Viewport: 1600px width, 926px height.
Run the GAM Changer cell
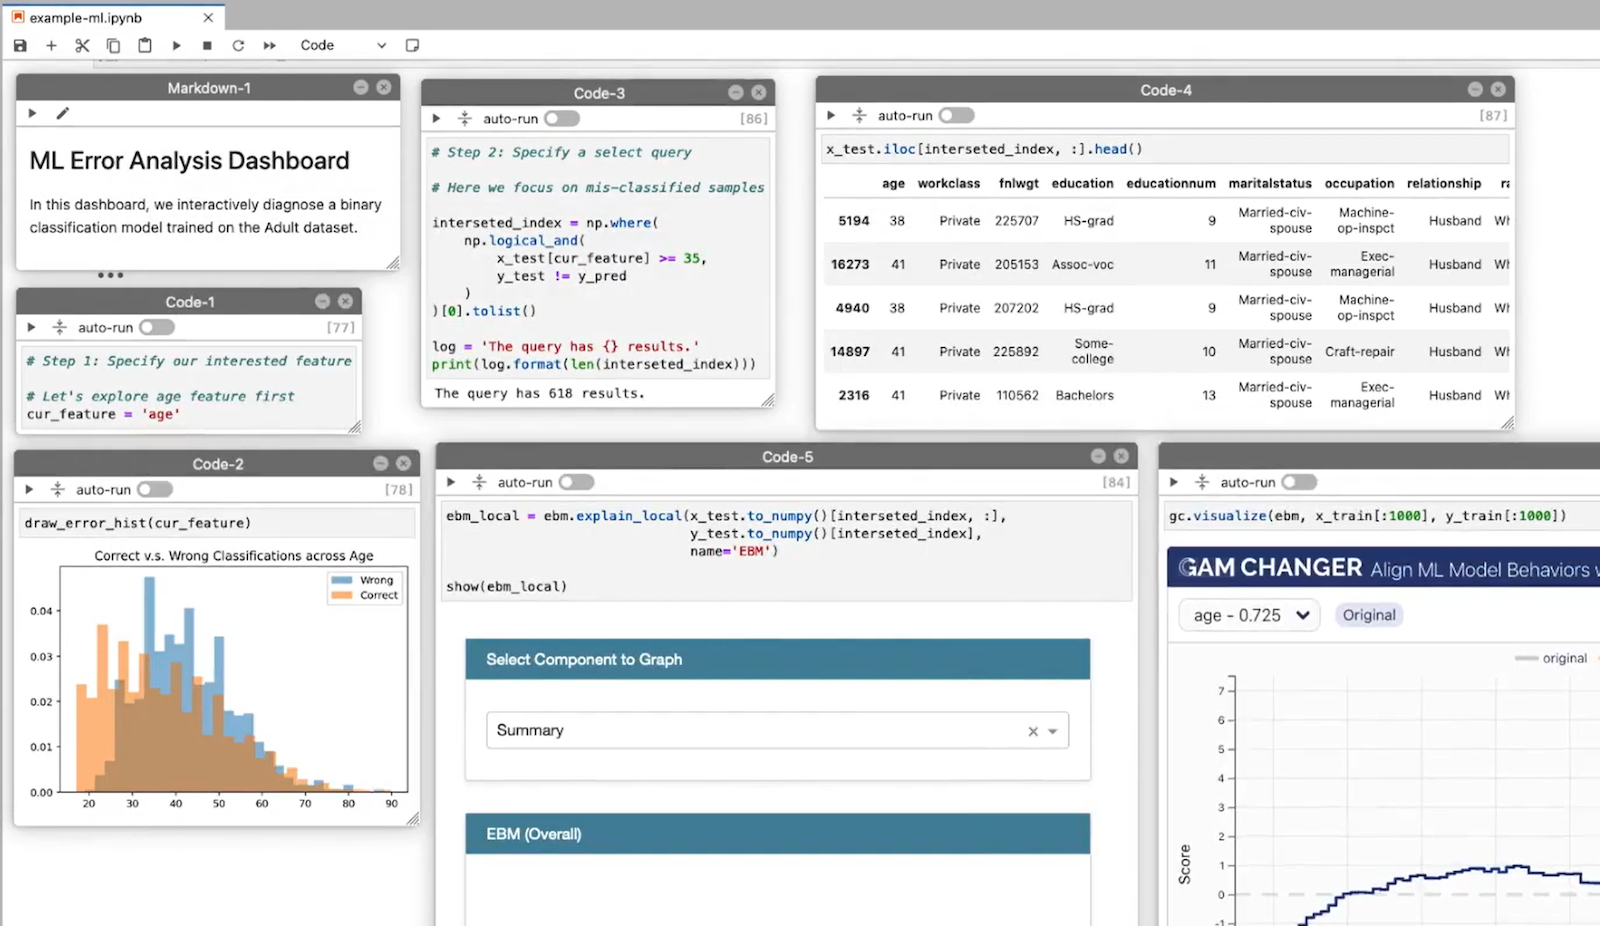[1174, 482]
